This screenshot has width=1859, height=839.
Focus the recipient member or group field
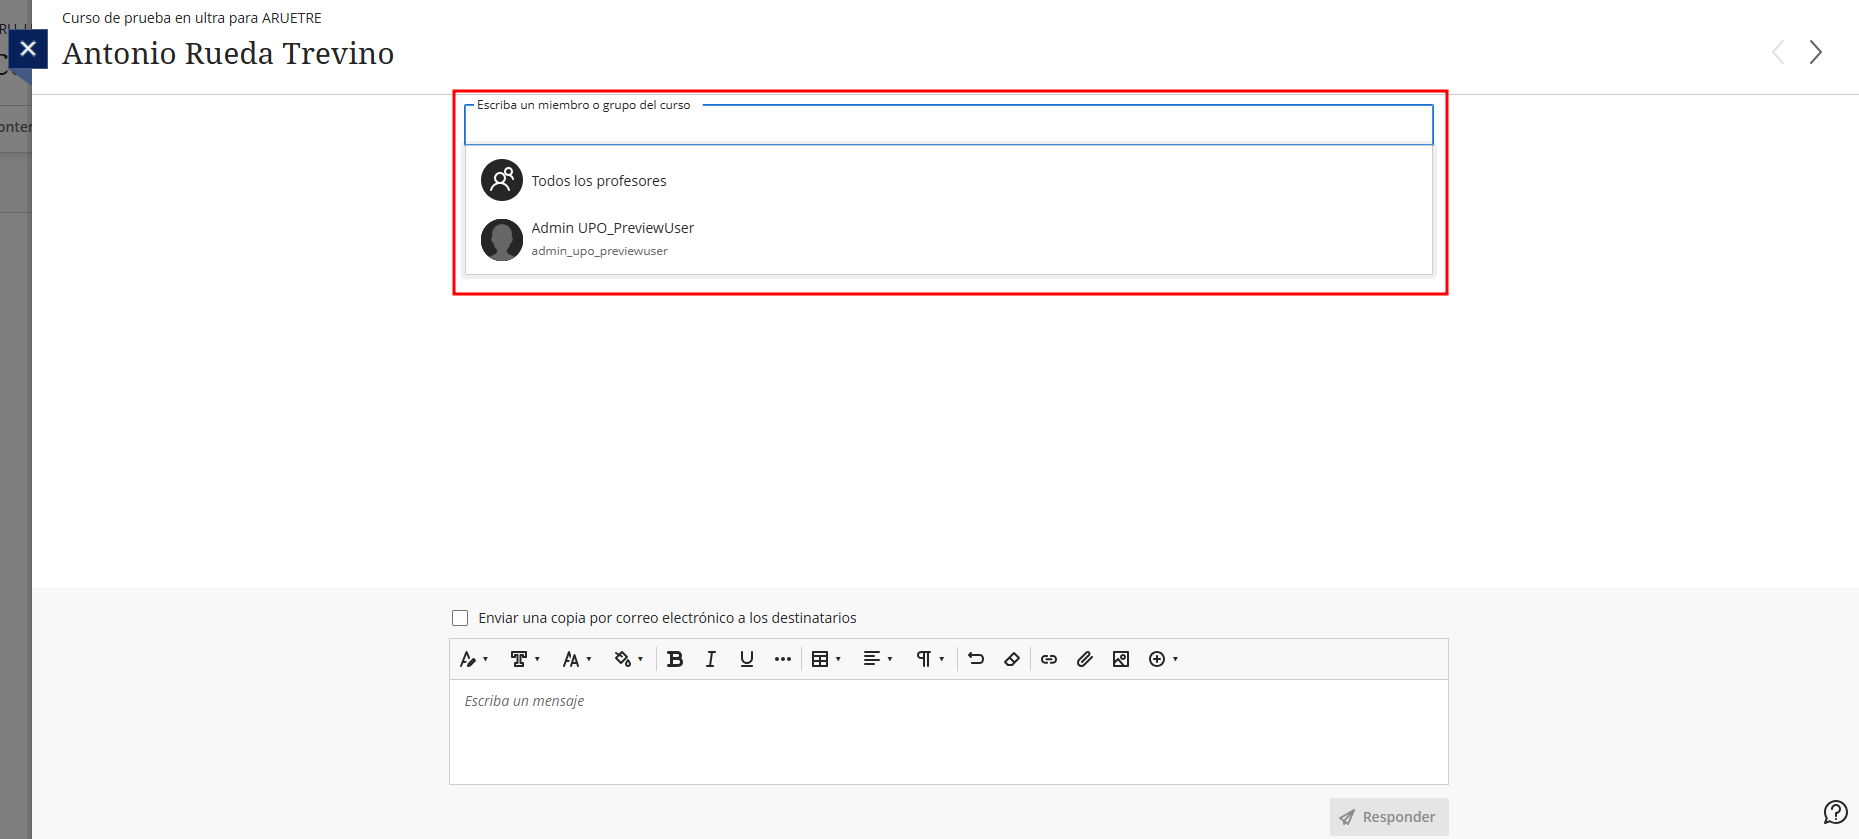tap(947, 128)
